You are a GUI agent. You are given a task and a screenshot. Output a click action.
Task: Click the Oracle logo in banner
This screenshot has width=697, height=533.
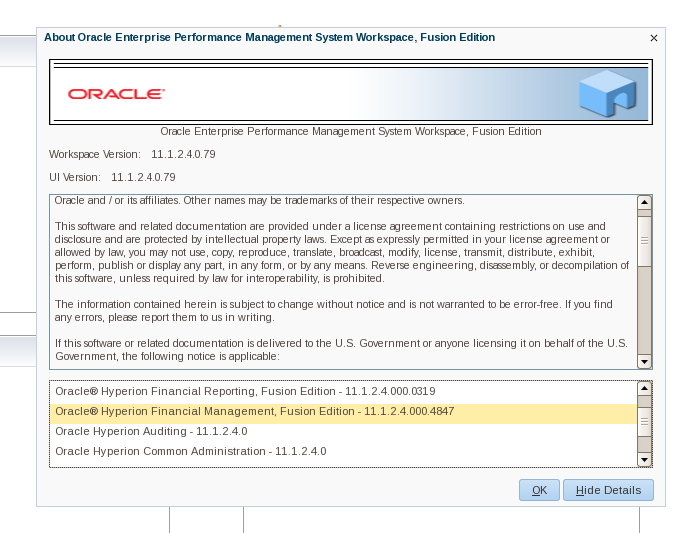click(x=116, y=94)
